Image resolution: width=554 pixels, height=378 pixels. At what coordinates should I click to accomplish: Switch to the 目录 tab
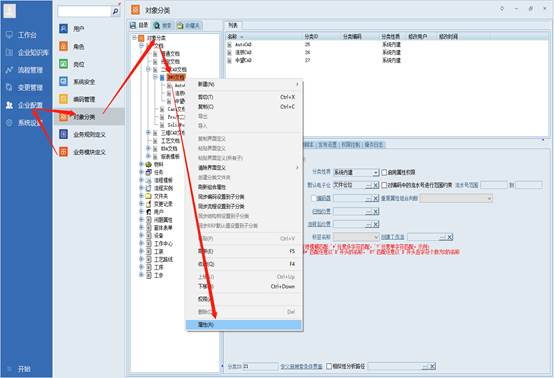click(x=139, y=25)
